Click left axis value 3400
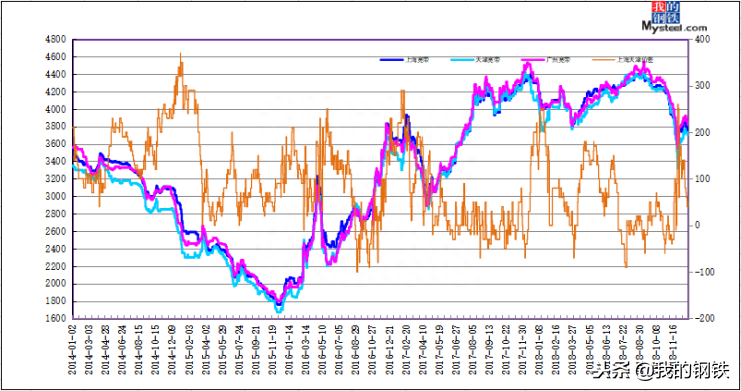The width and height of the screenshot is (741, 391). 55,162
